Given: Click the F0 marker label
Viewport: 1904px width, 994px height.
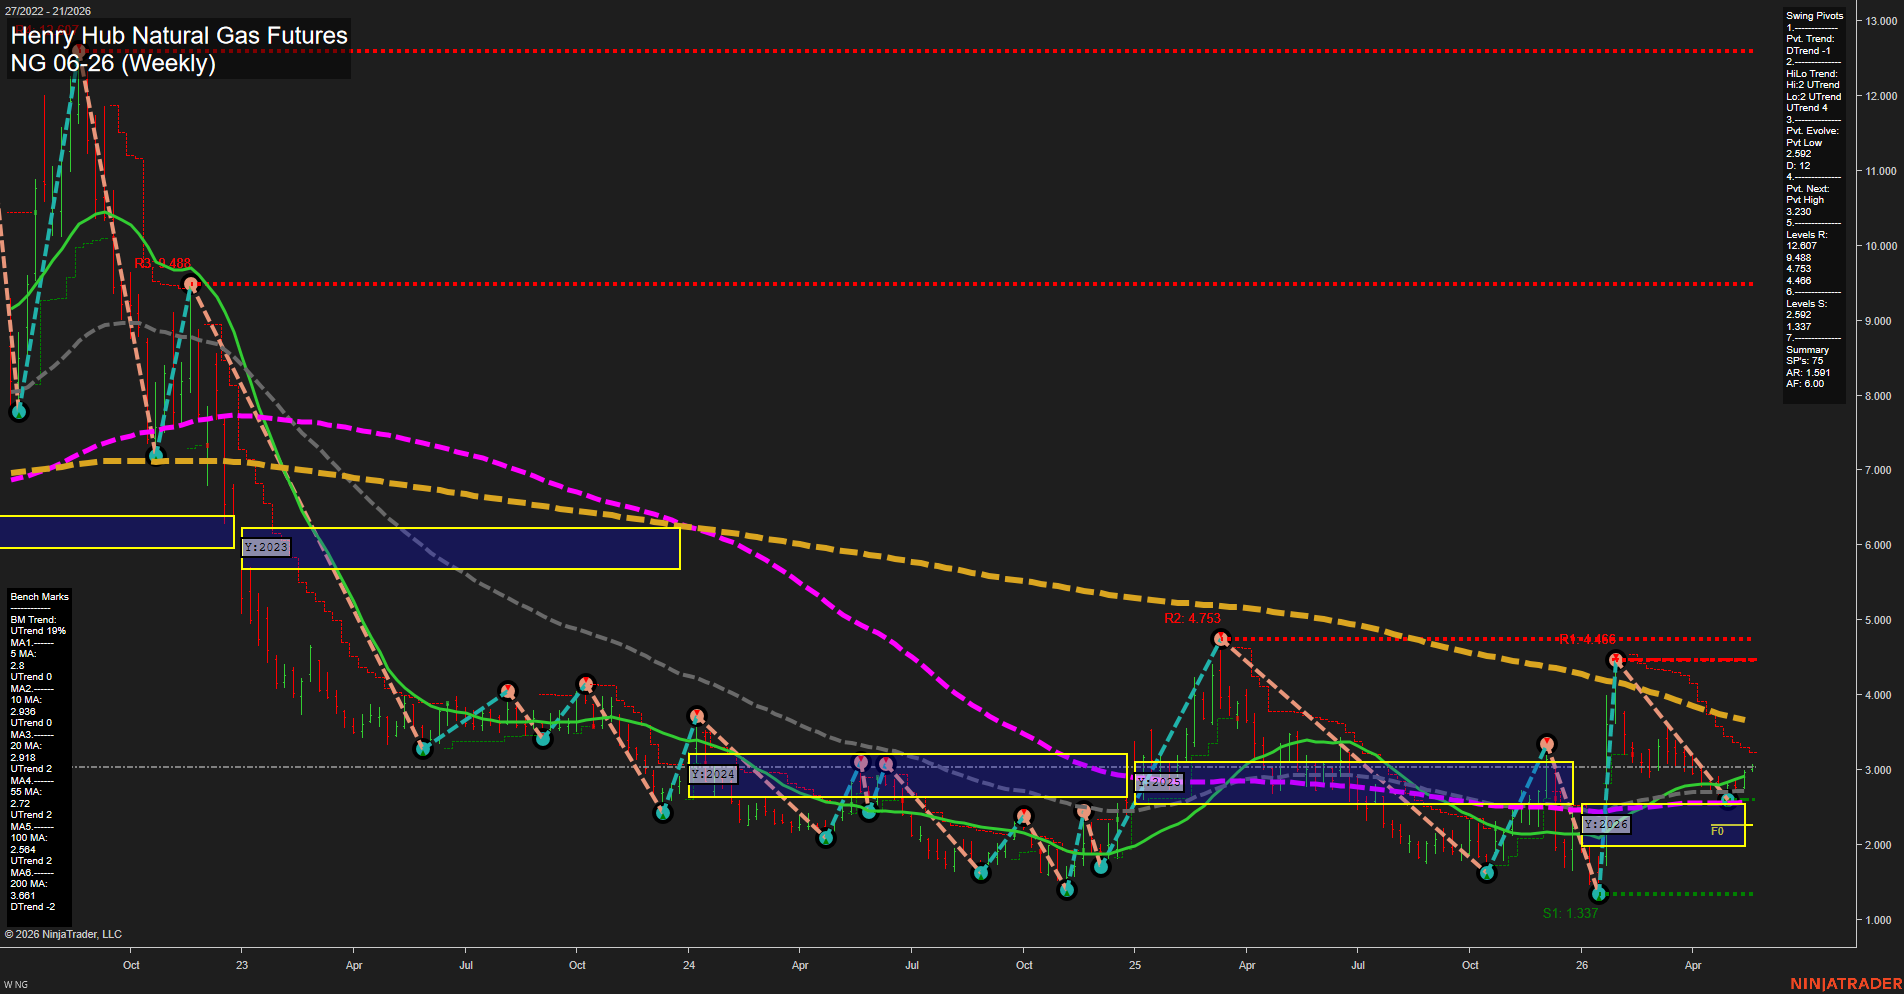Looking at the screenshot, I should [x=1717, y=831].
